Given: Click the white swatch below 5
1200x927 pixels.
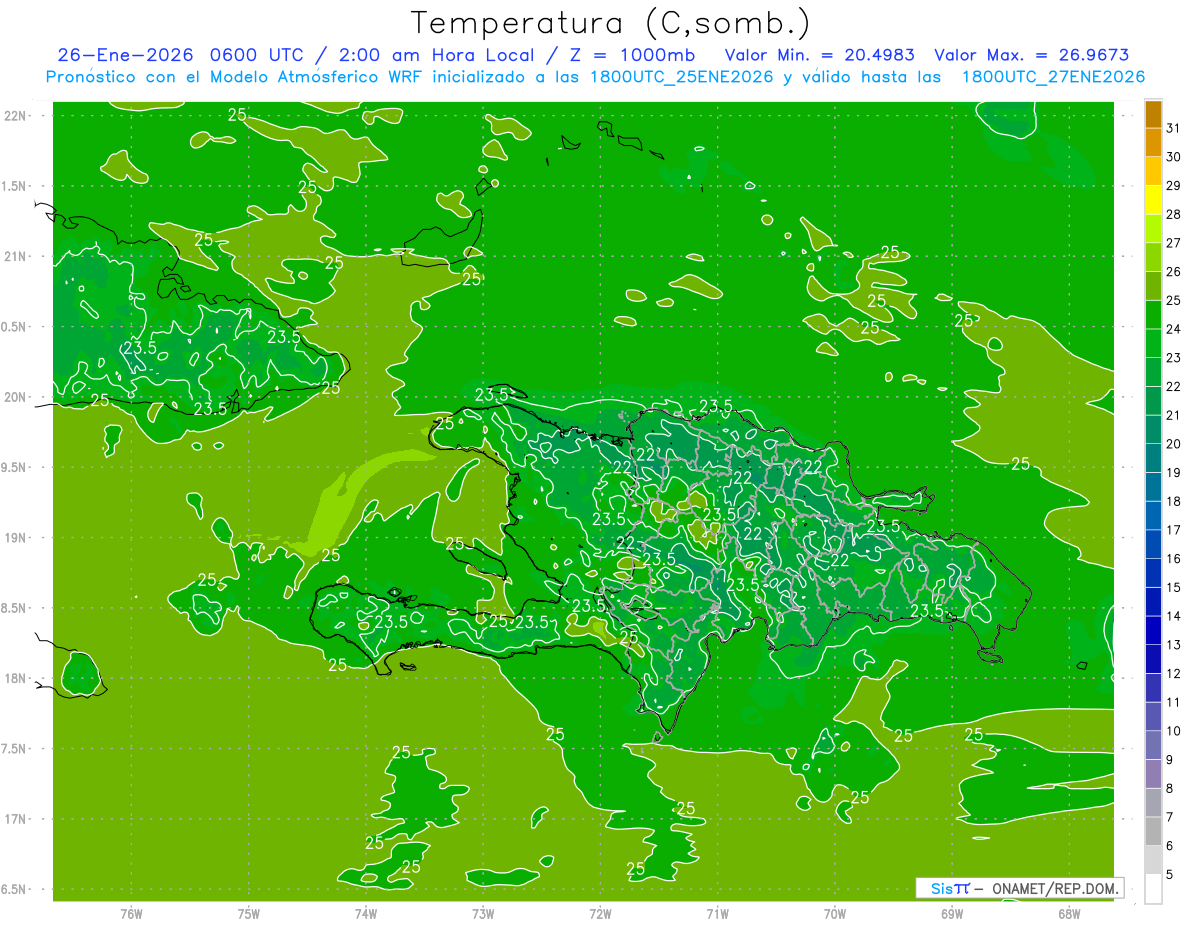Looking at the screenshot, I should coord(1153,889).
